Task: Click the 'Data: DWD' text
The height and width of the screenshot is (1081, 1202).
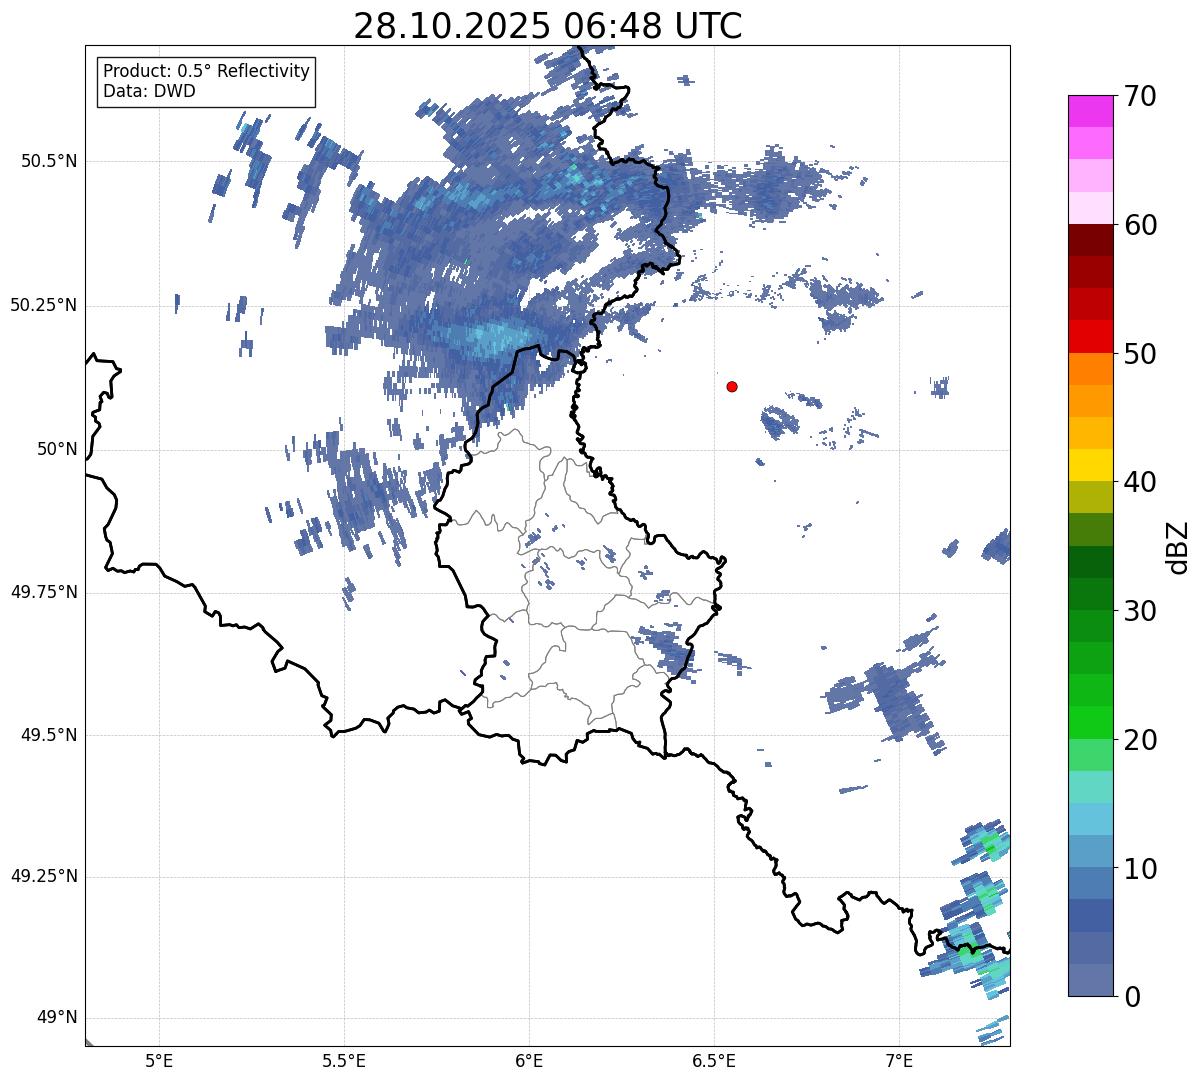Action: [149, 91]
